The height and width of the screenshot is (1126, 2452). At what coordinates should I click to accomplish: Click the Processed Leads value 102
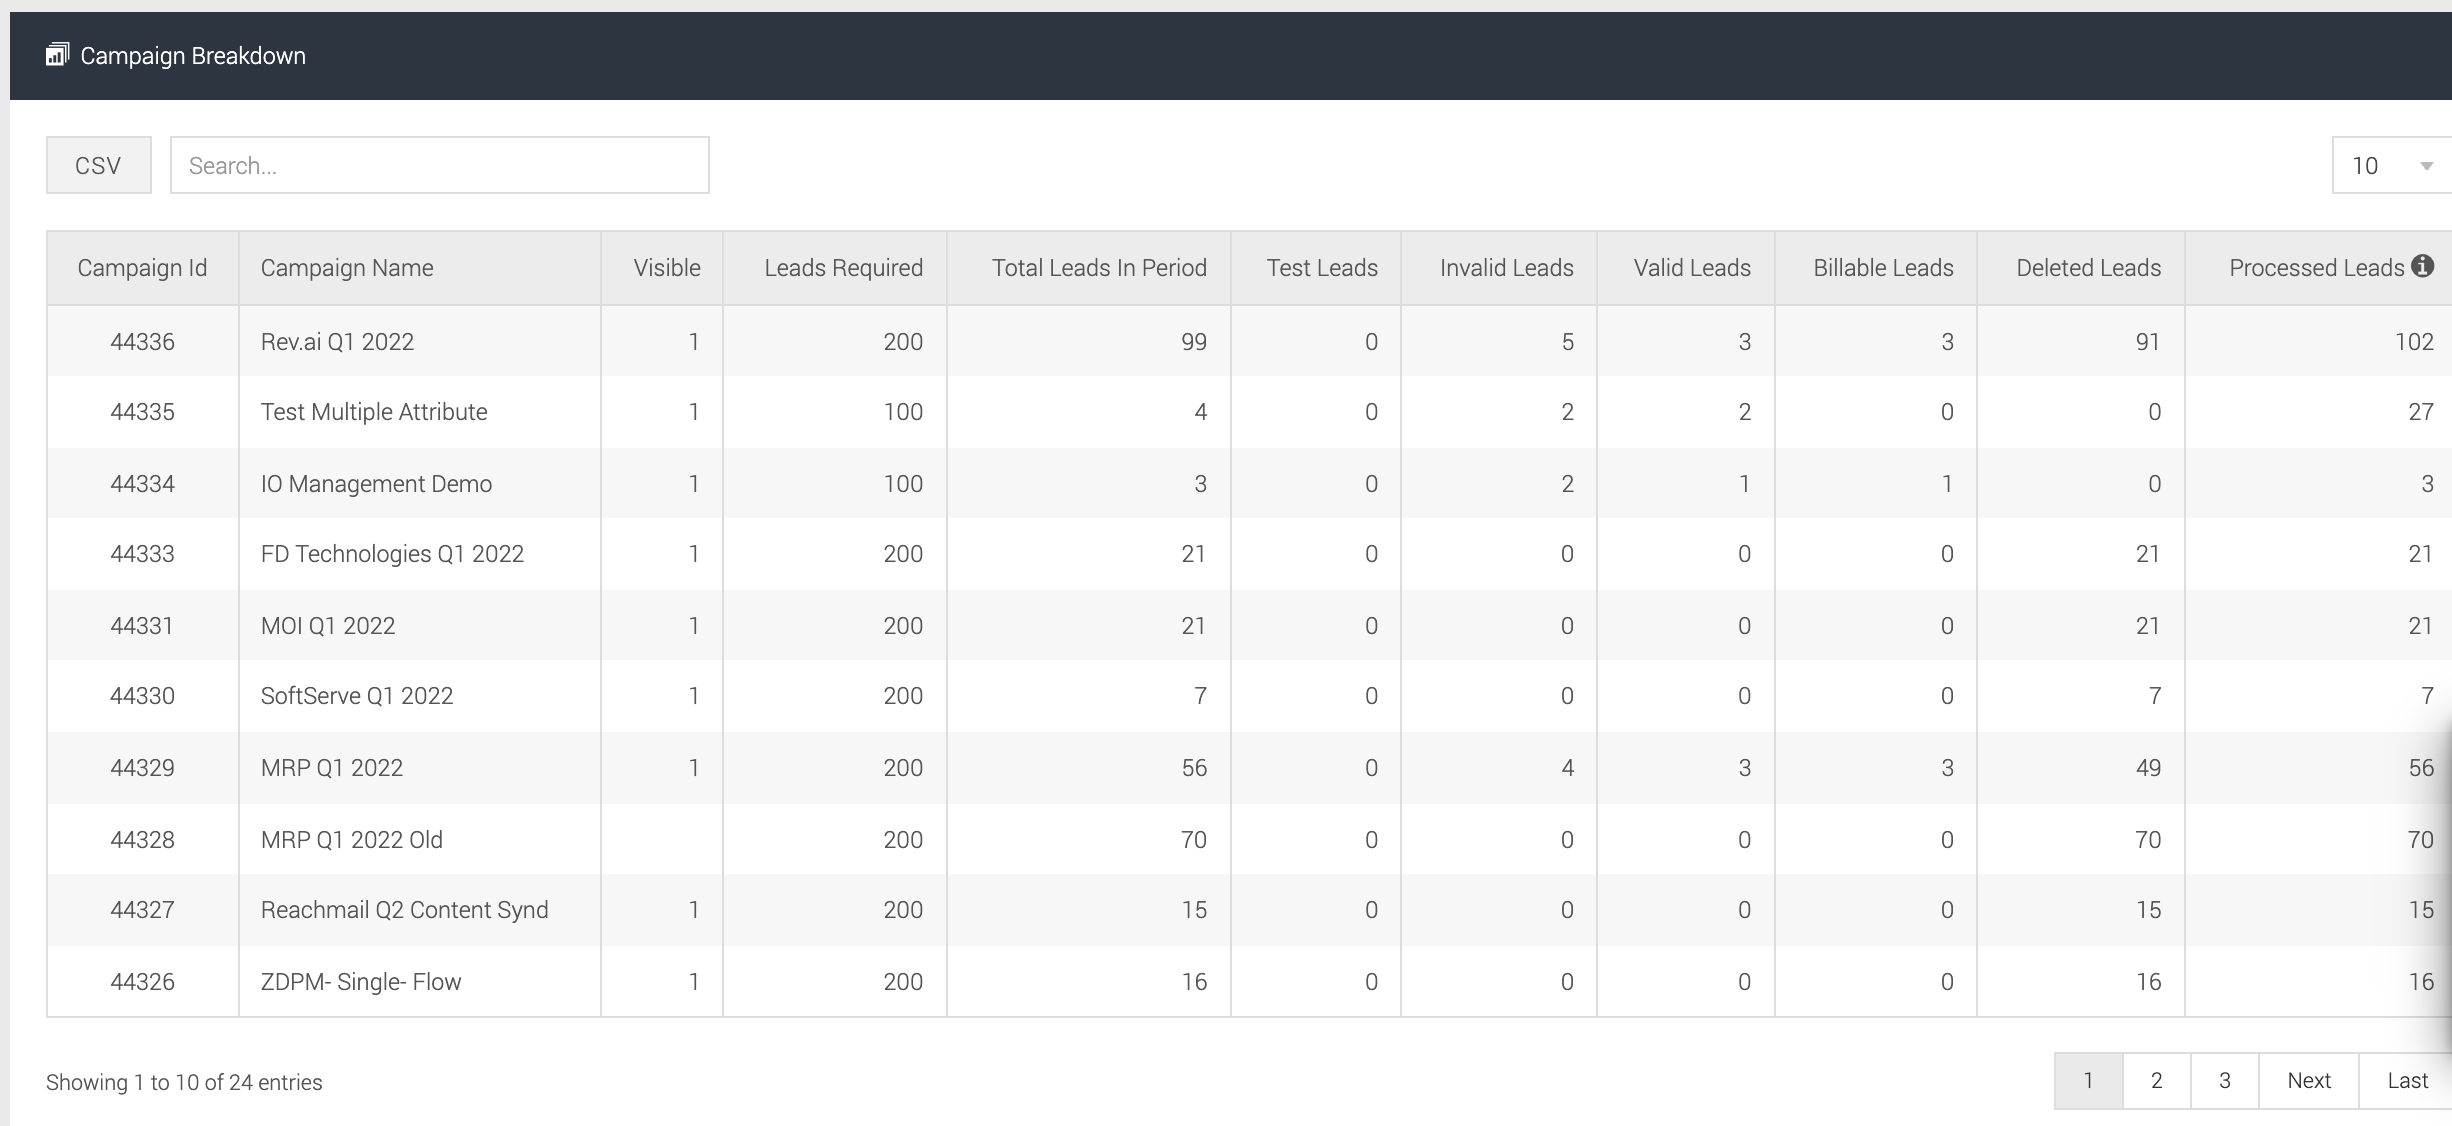(x=2414, y=342)
